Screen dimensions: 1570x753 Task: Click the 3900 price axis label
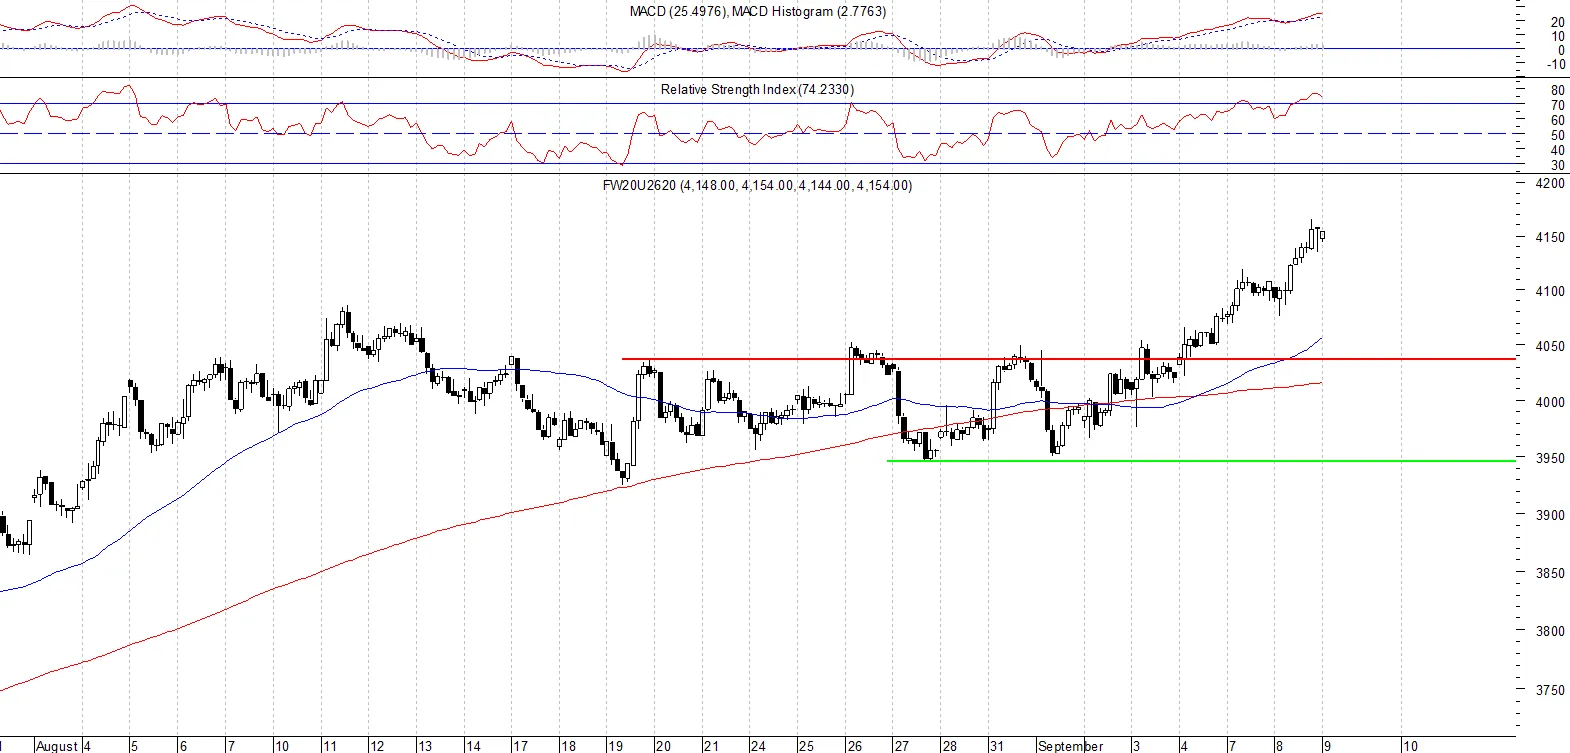(1550, 515)
